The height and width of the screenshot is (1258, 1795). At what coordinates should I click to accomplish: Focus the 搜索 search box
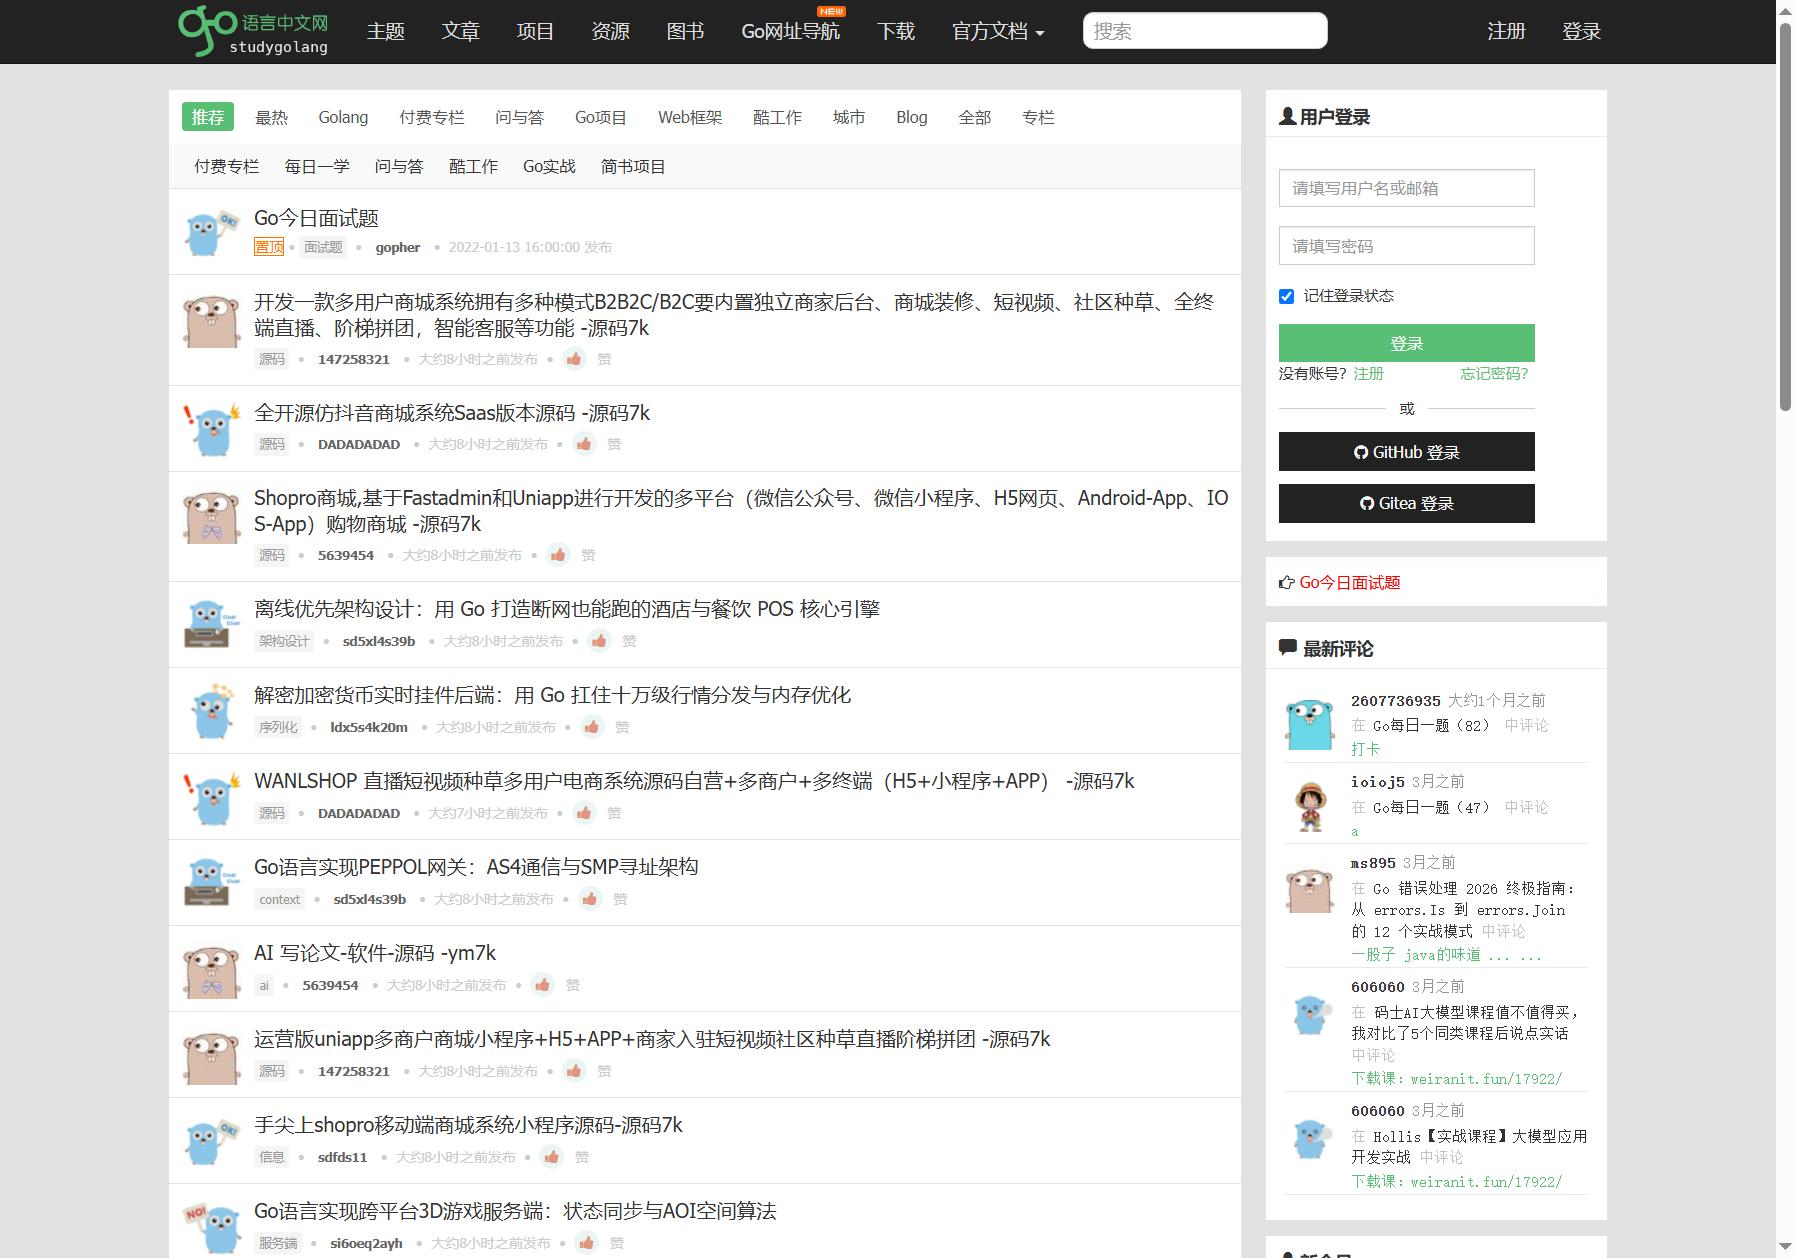pyautogui.click(x=1205, y=31)
